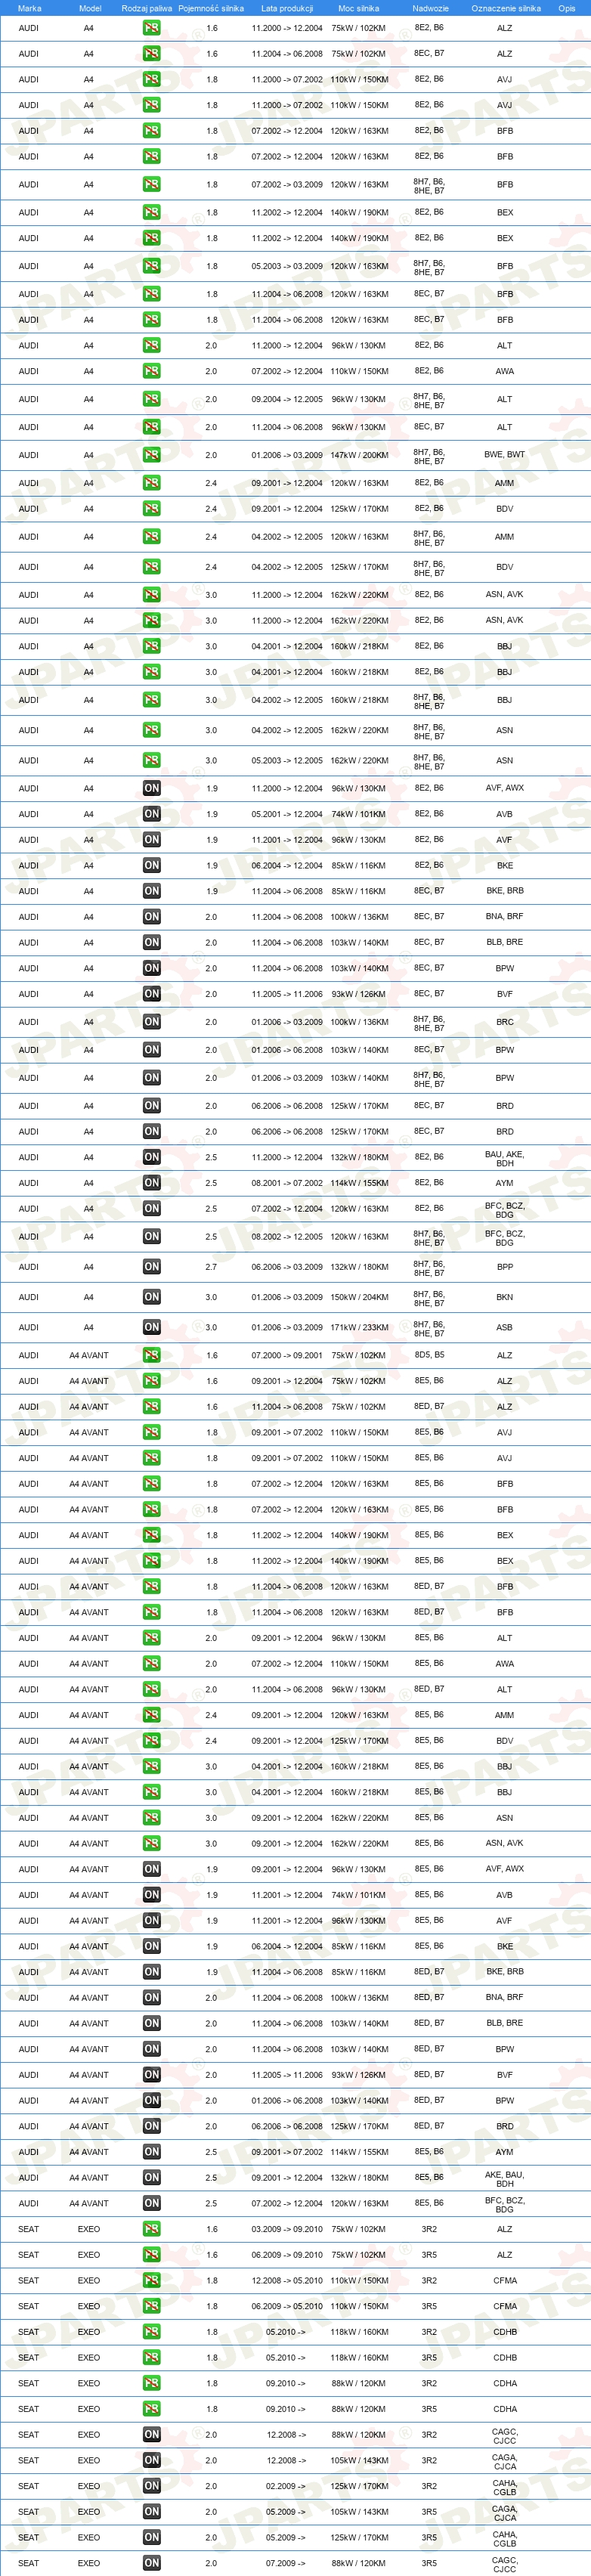
Task: Click the PB petrol icon in the BWE, BWT row
Action: 151,455
